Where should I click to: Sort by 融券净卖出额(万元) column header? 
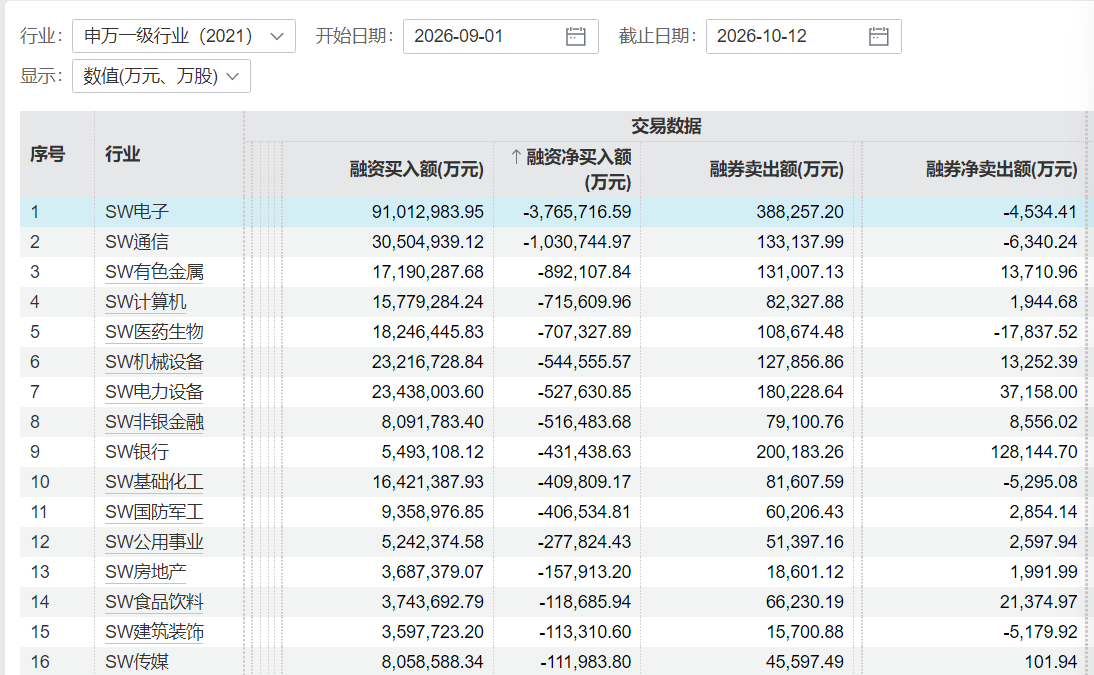tap(1001, 170)
